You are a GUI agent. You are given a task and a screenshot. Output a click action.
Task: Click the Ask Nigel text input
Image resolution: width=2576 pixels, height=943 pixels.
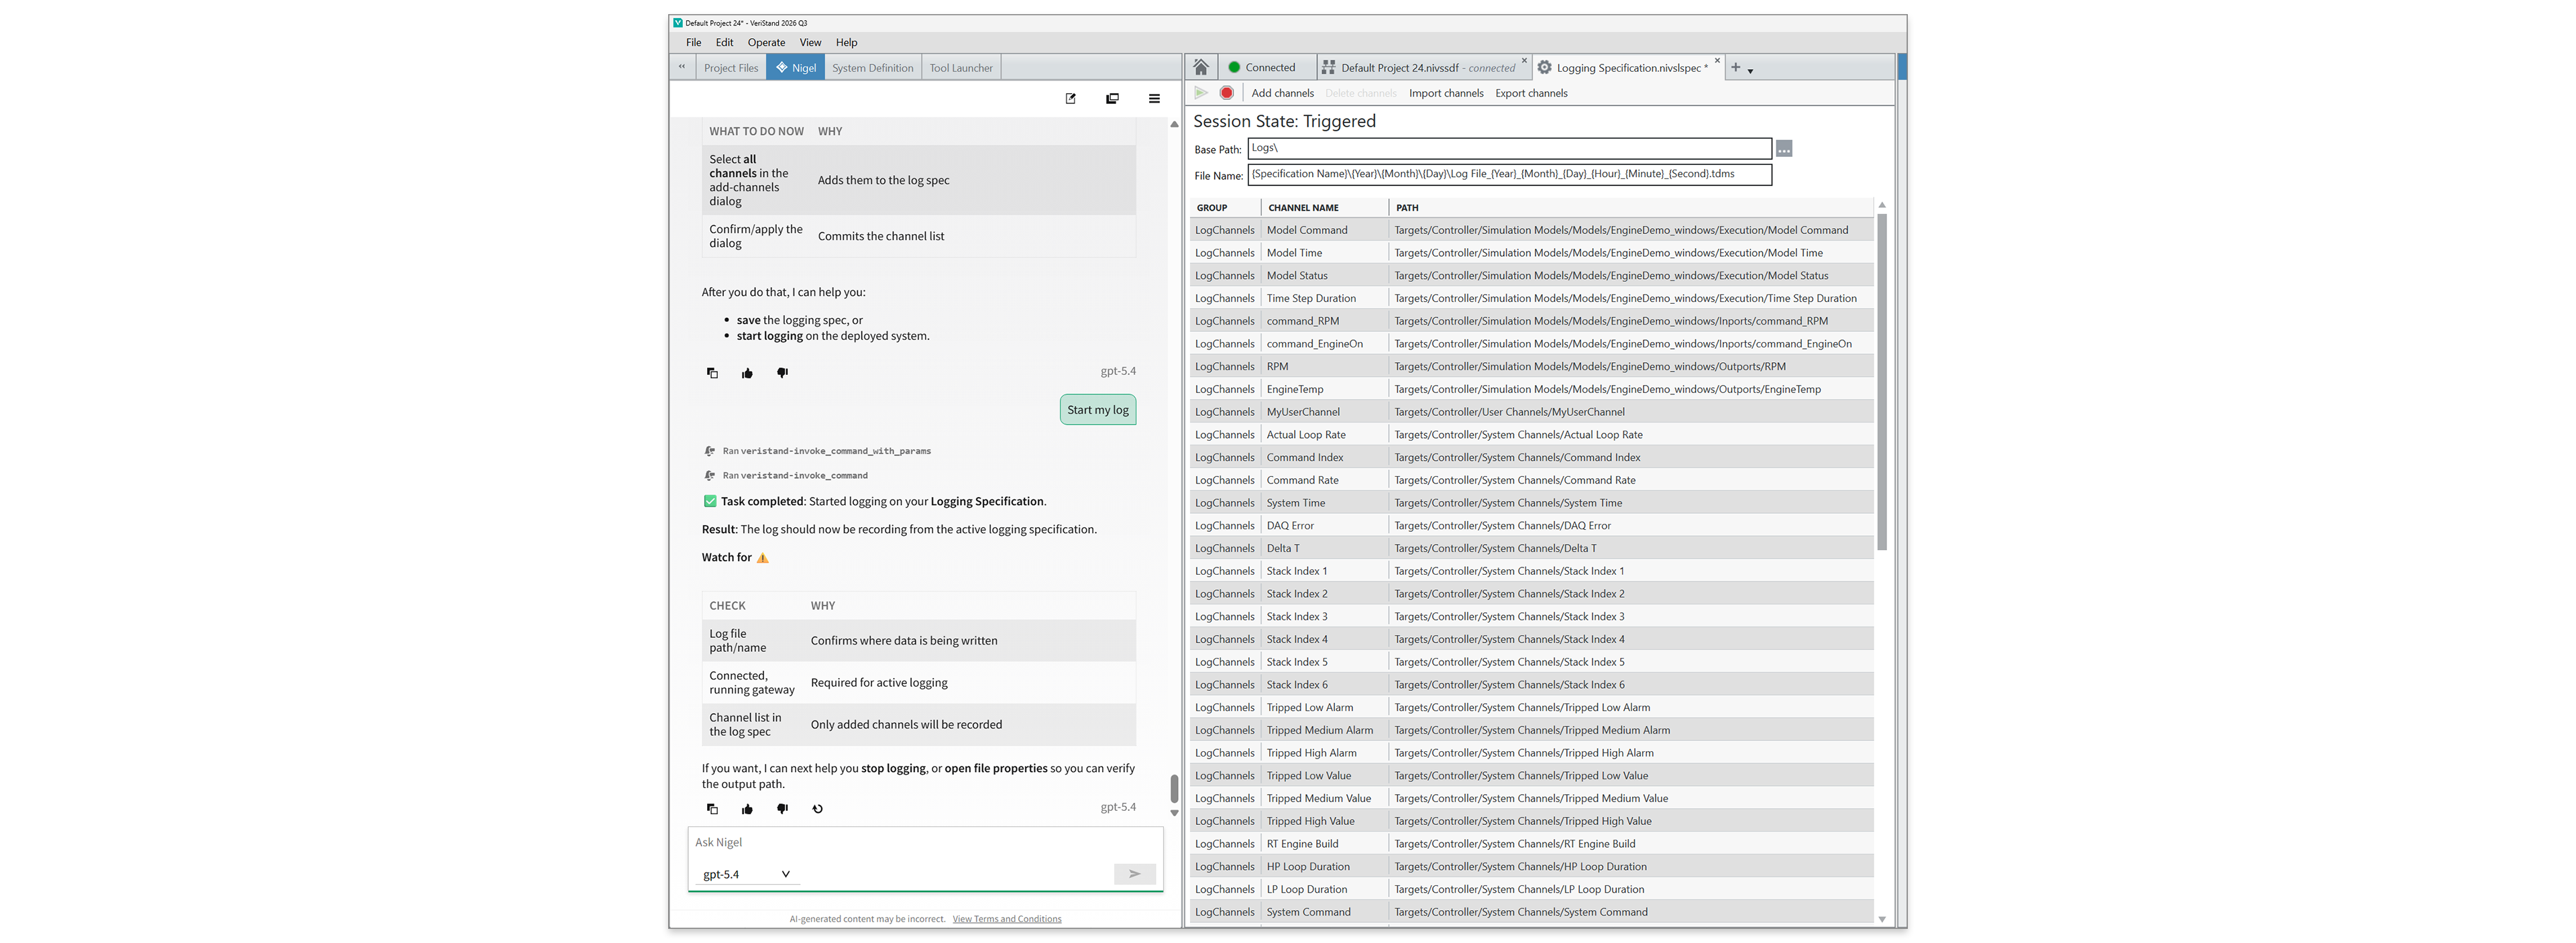(x=925, y=843)
